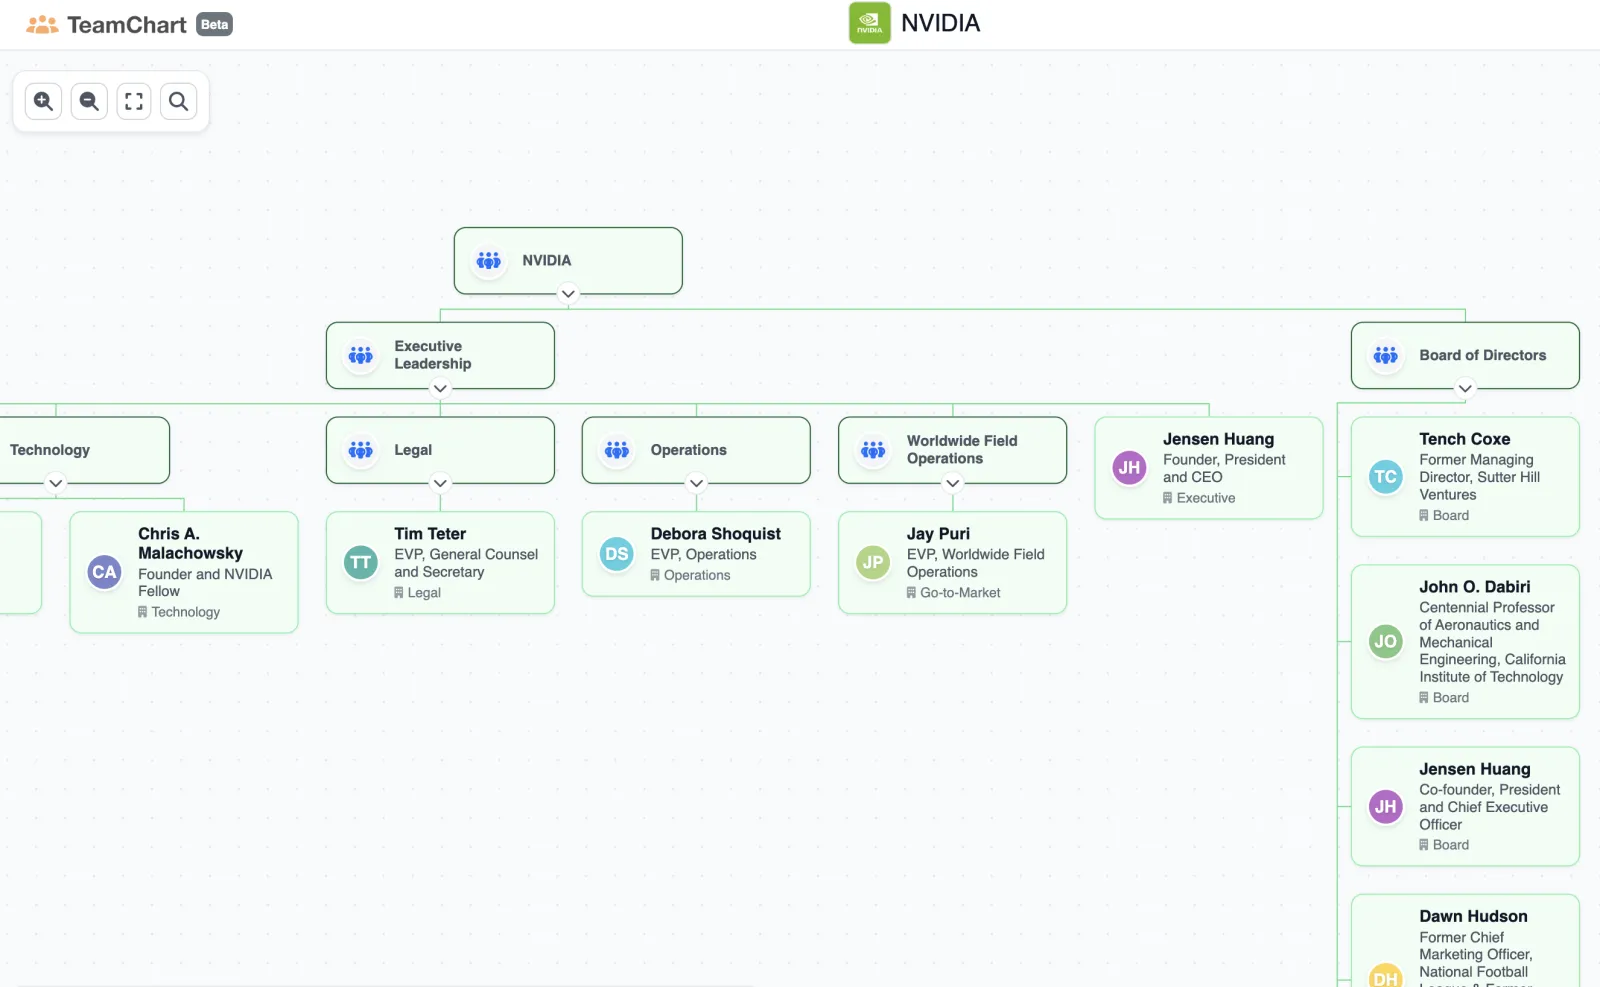Click the Board of Directors group icon
Viewport: 1600px width, 987px height.
pos(1386,356)
